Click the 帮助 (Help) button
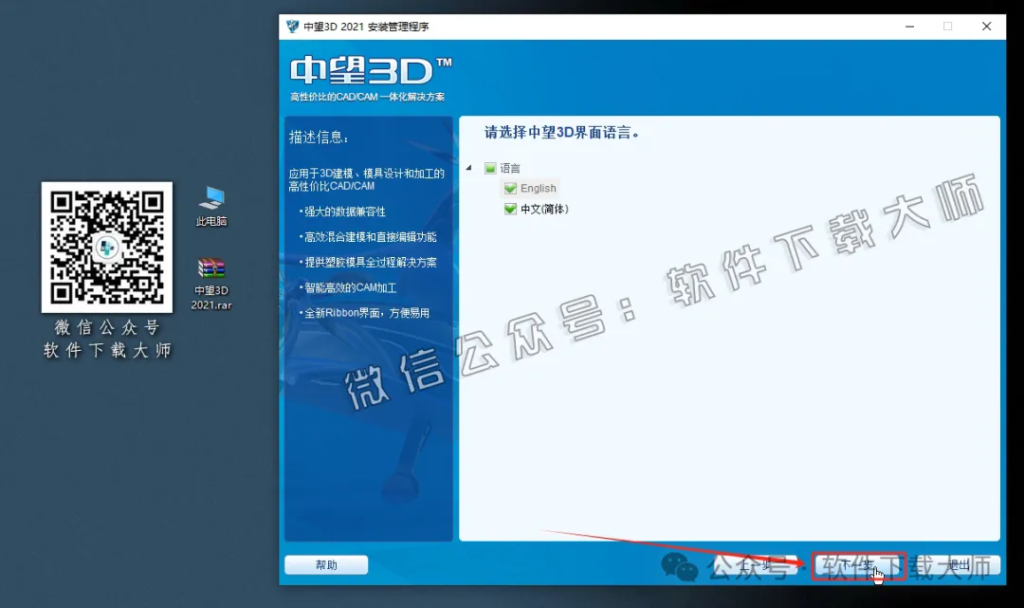 [x=326, y=565]
